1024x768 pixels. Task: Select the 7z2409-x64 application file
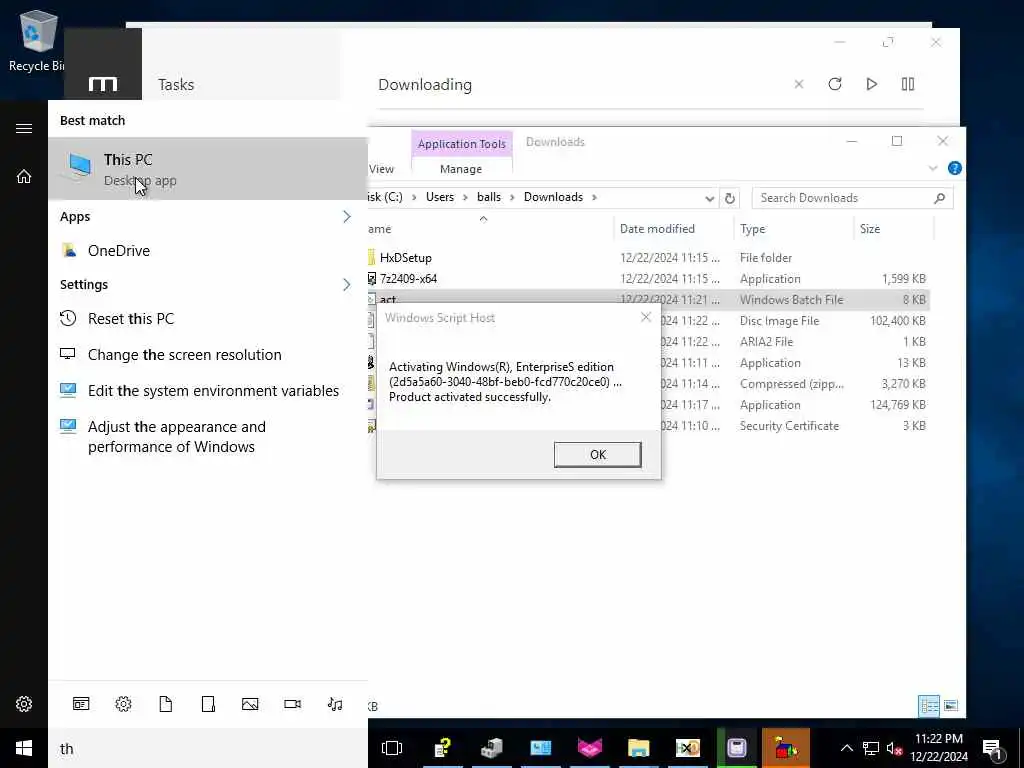click(x=408, y=279)
